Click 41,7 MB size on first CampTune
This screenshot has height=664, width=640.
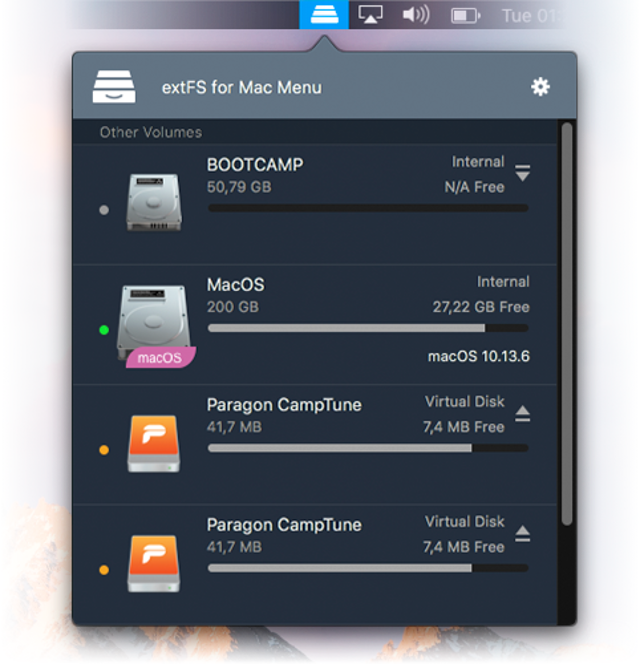tap(234, 427)
